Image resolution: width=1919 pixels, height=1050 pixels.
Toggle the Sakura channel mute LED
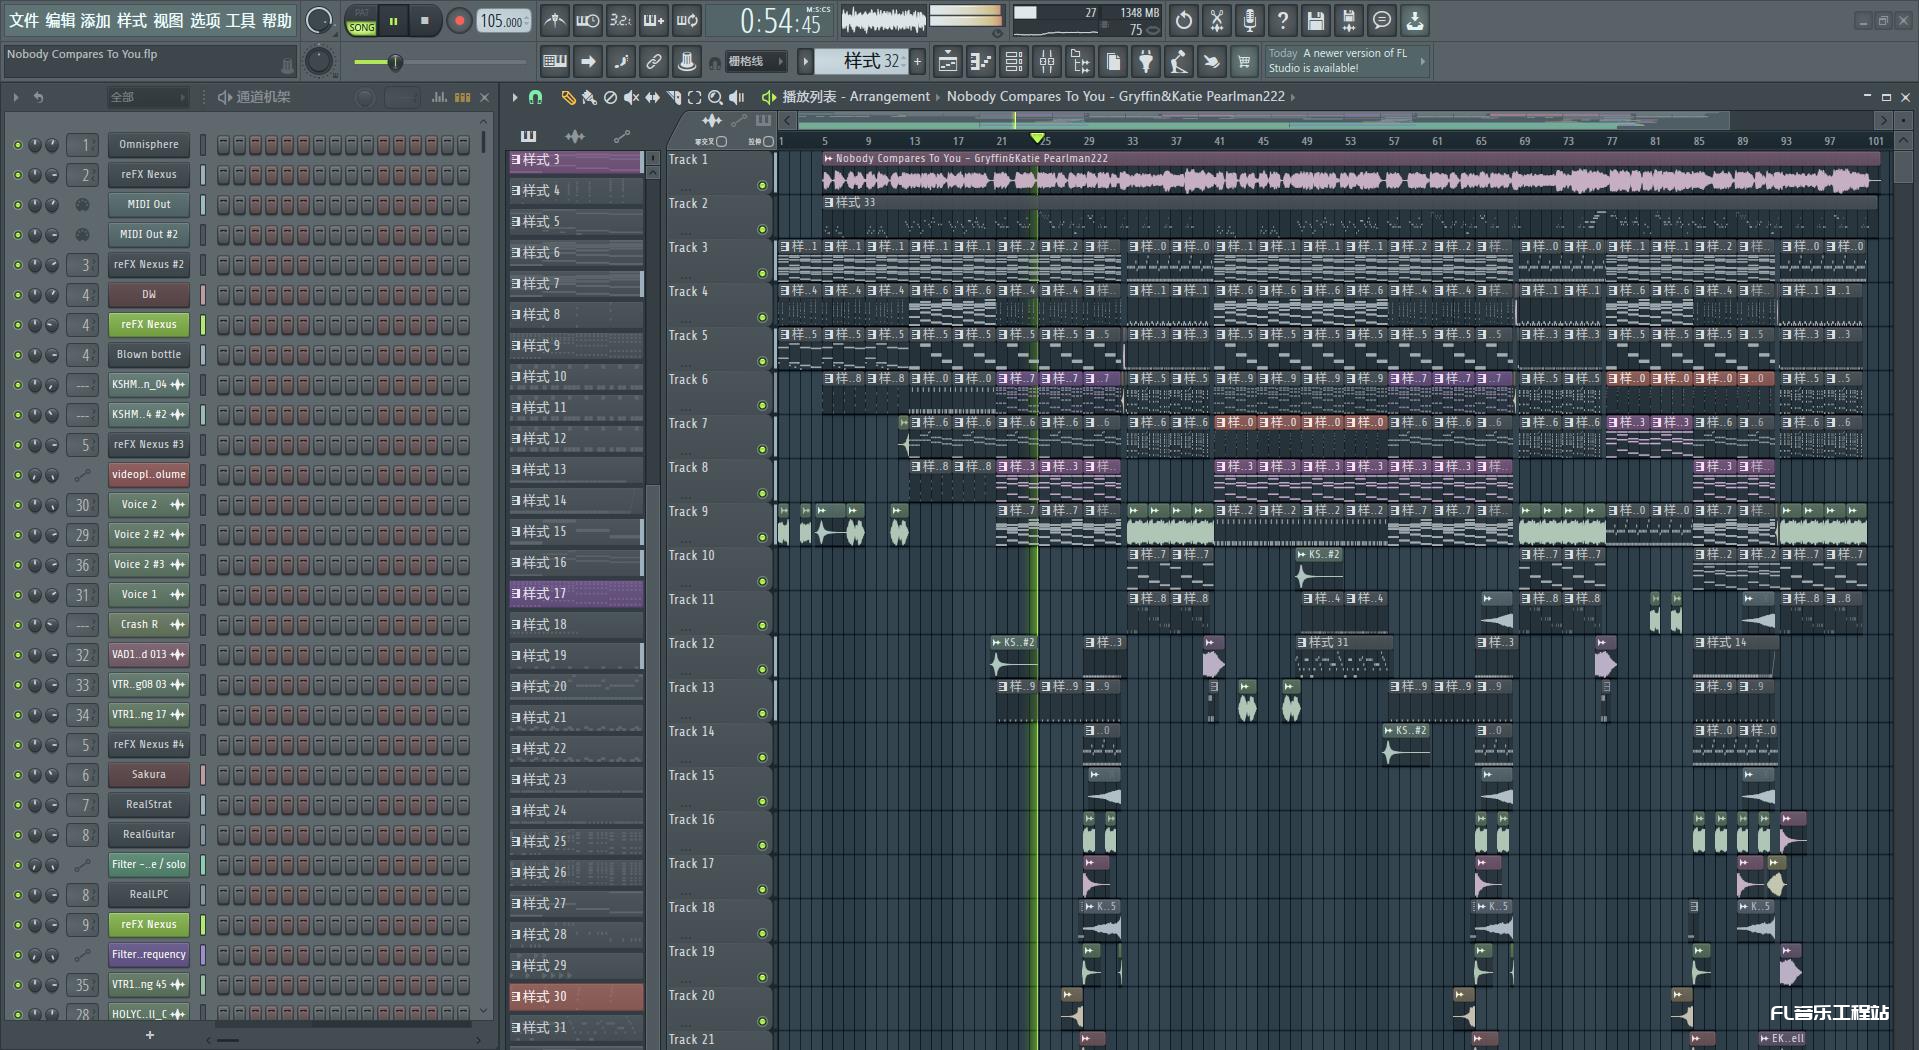[17, 775]
